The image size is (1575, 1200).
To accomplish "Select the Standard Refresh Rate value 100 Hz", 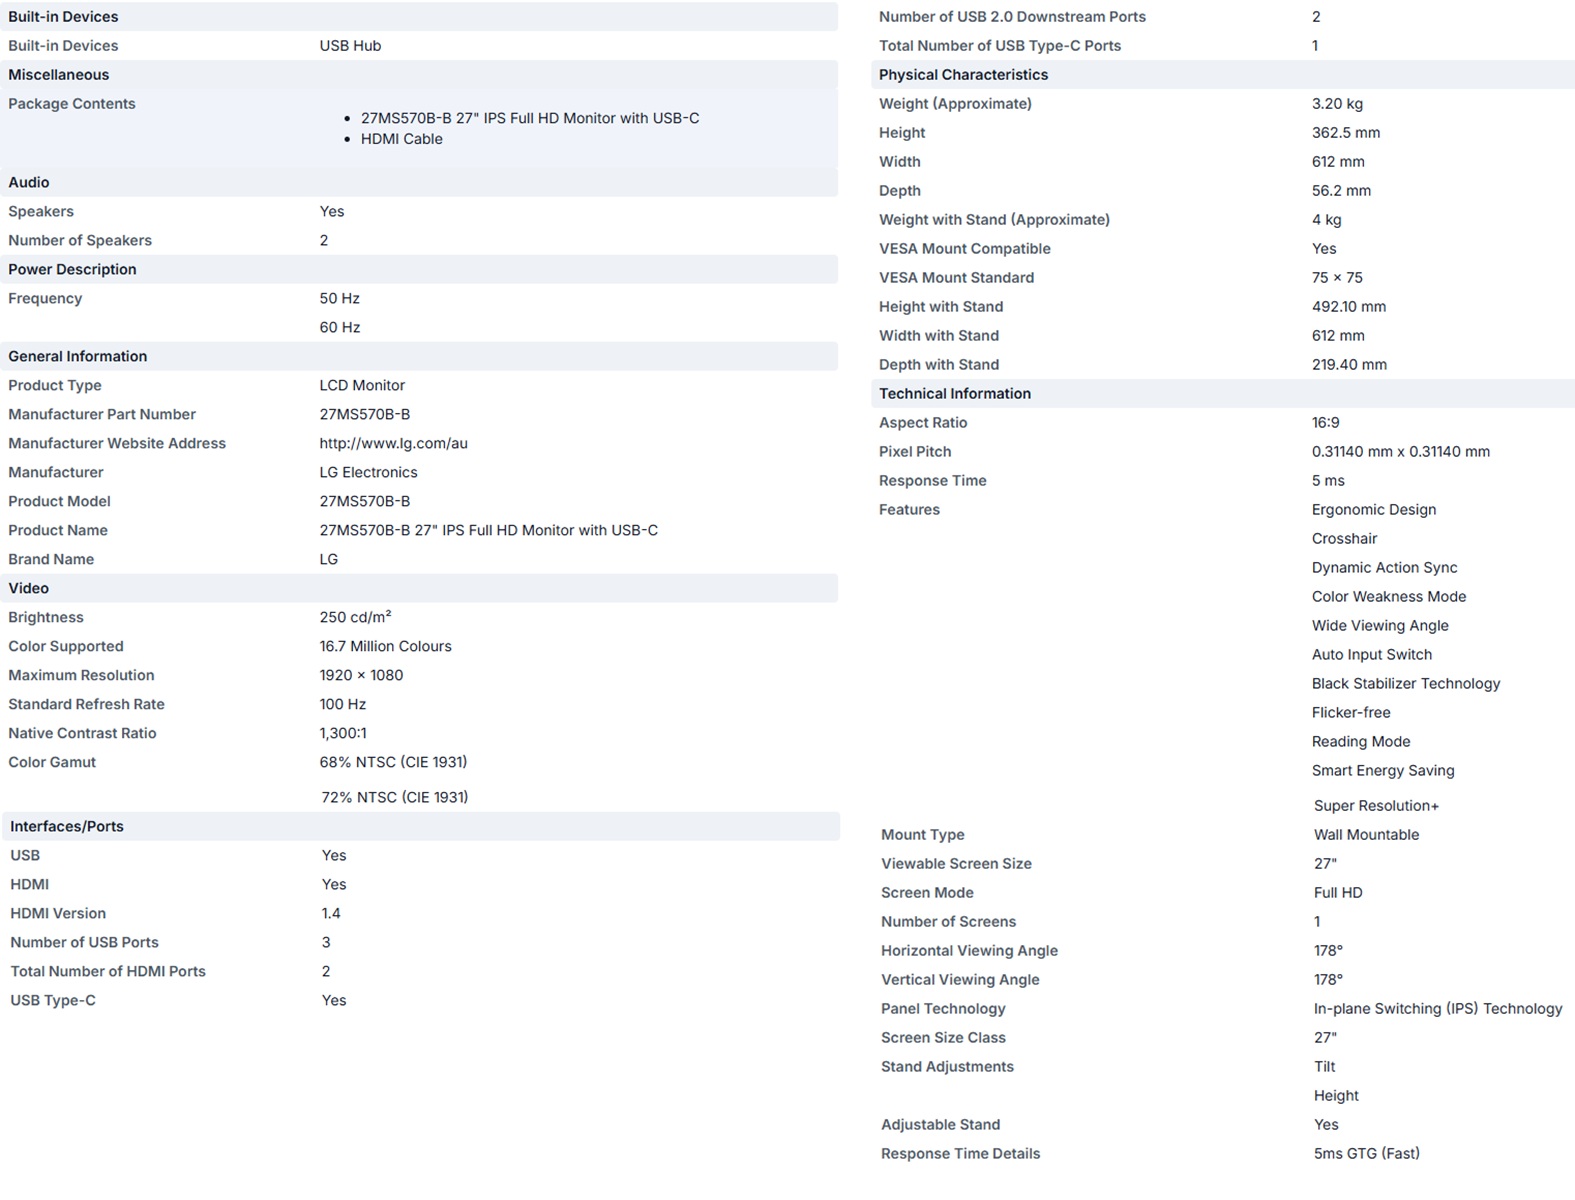I will (x=343, y=704).
